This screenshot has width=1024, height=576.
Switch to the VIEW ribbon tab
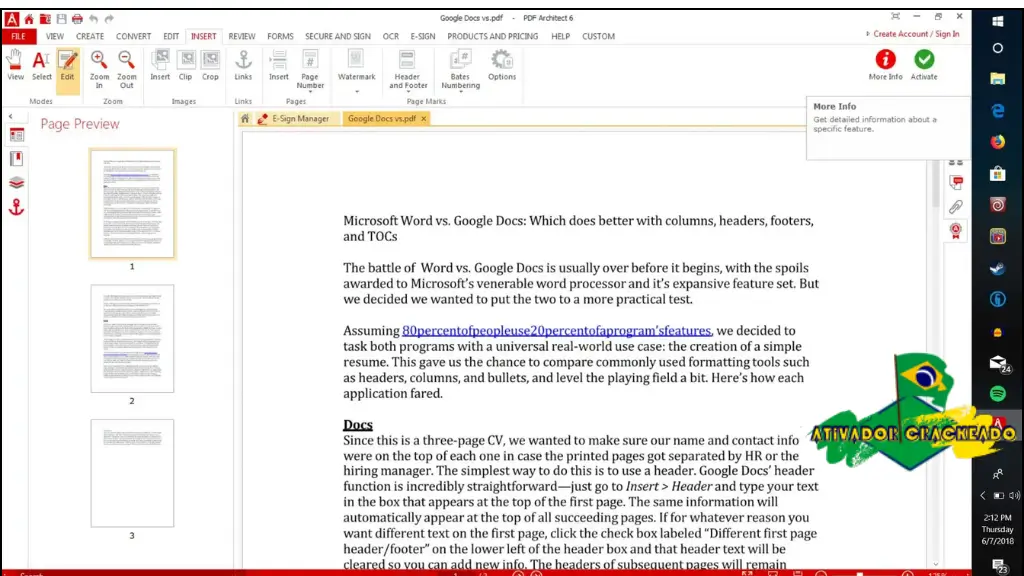coord(55,37)
